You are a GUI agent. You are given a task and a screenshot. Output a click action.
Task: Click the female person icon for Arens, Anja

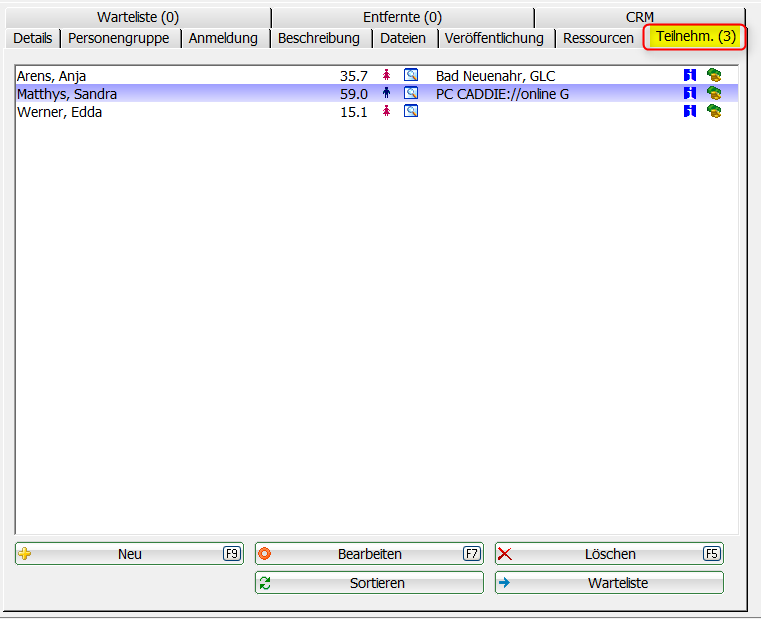(386, 75)
